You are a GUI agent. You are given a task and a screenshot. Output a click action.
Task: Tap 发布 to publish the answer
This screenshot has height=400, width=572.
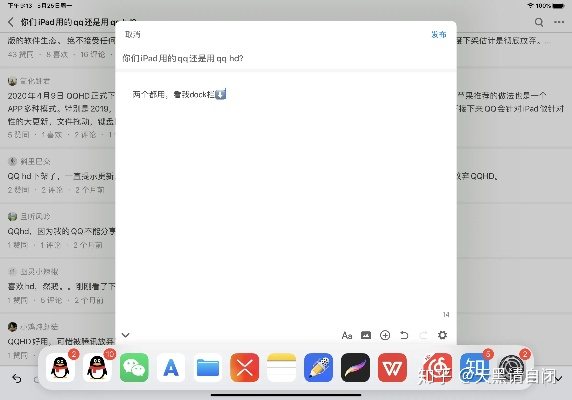(x=438, y=35)
